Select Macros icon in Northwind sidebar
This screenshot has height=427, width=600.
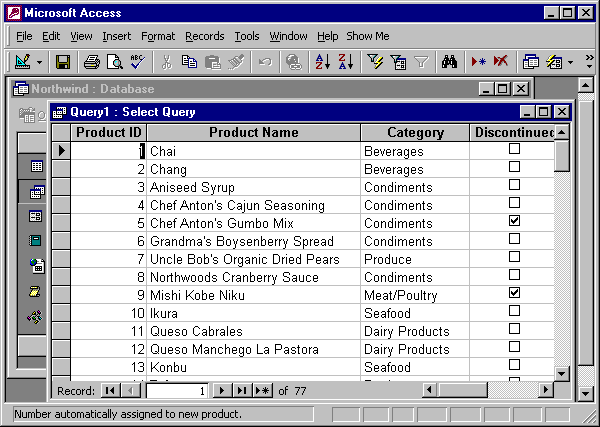(x=34, y=291)
